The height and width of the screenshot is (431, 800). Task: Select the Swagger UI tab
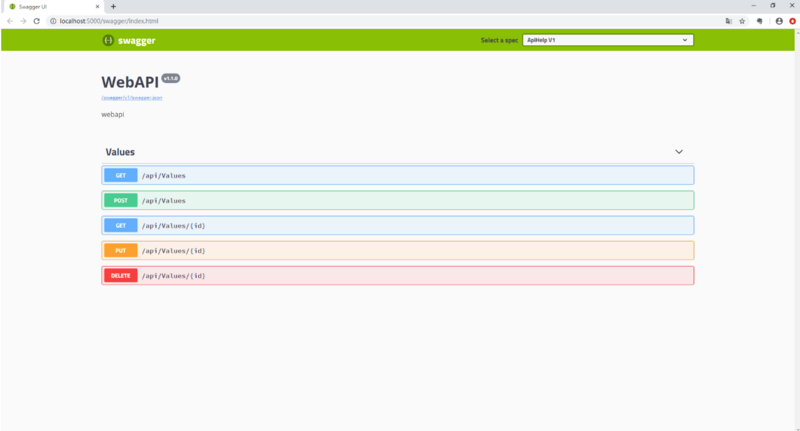coord(54,7)
